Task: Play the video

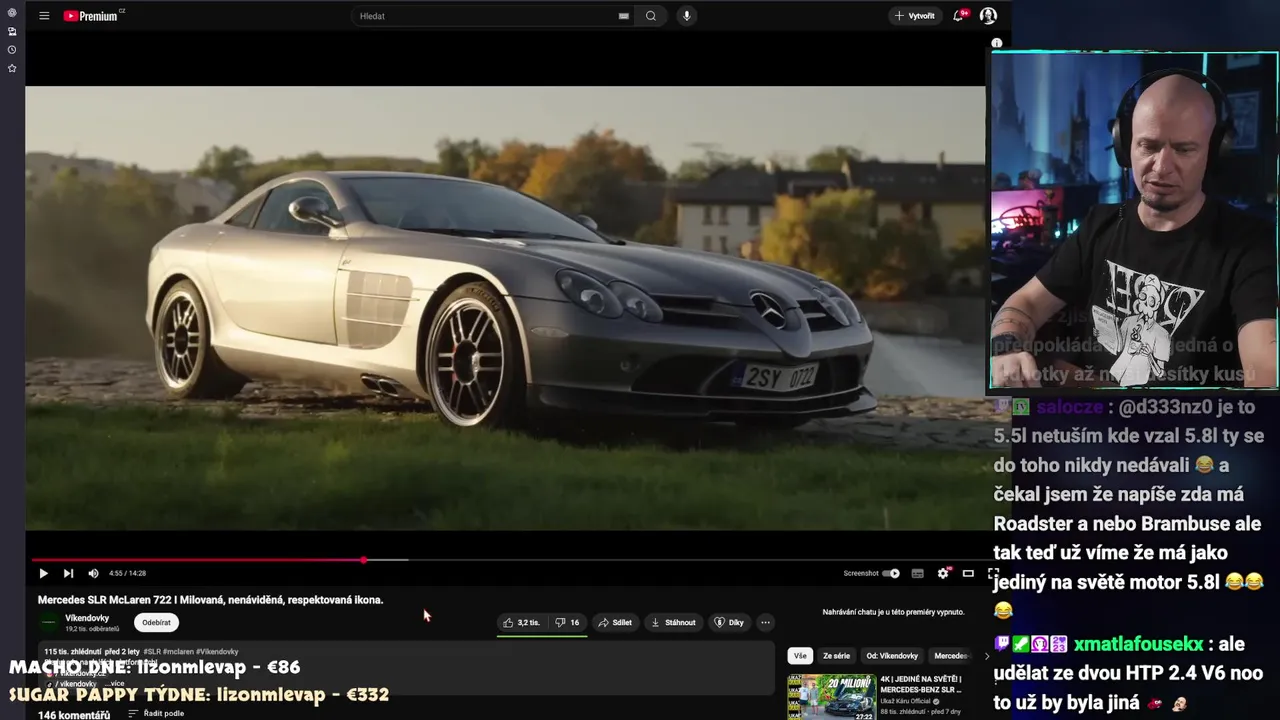Action: (43, 573)
